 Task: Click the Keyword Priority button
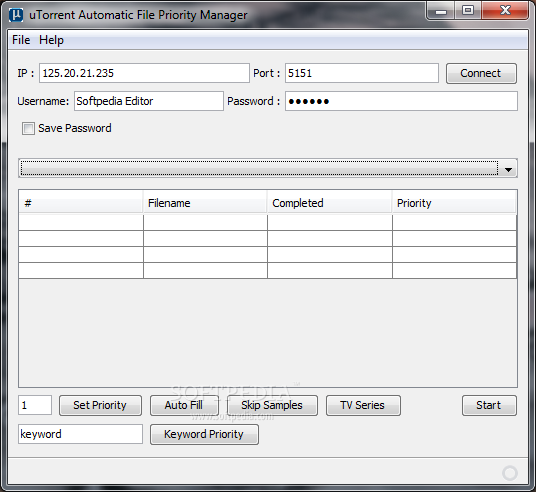point(204,435)
